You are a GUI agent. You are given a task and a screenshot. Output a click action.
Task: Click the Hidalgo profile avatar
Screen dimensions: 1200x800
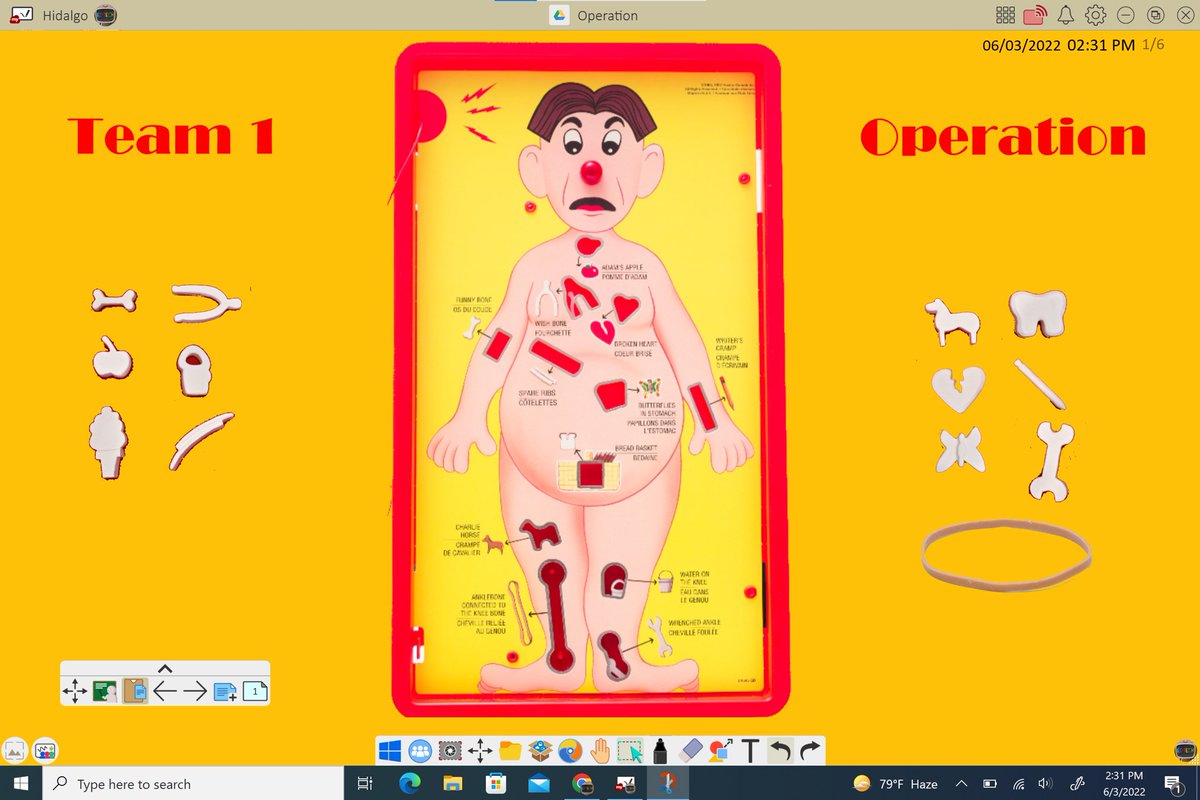pyautogui.click(x=105, y=15)
